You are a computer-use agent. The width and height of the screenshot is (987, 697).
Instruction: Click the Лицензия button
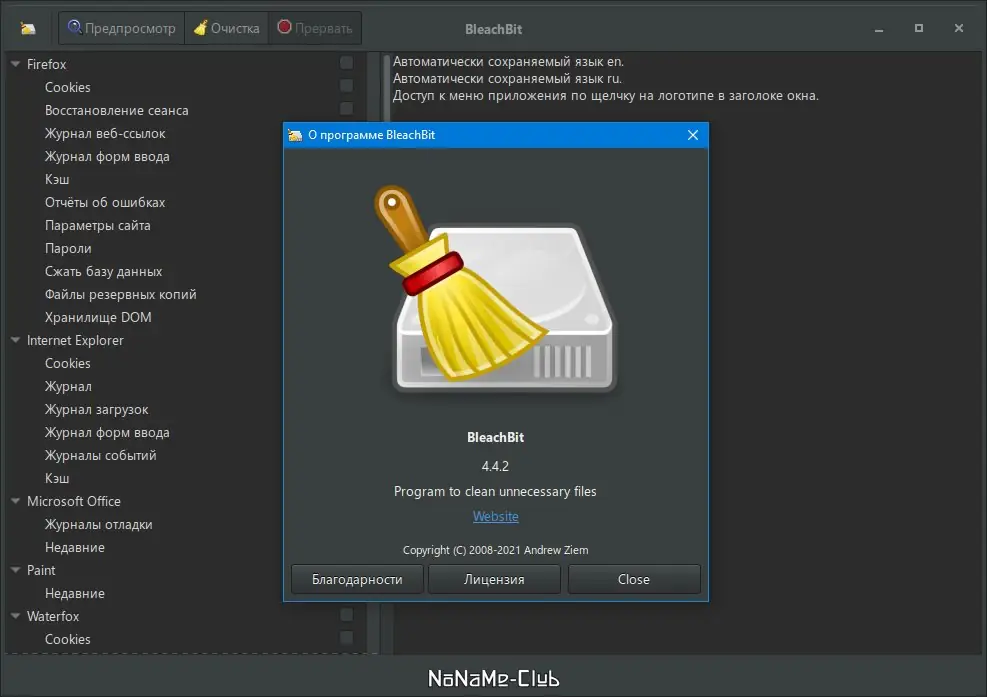494,579
